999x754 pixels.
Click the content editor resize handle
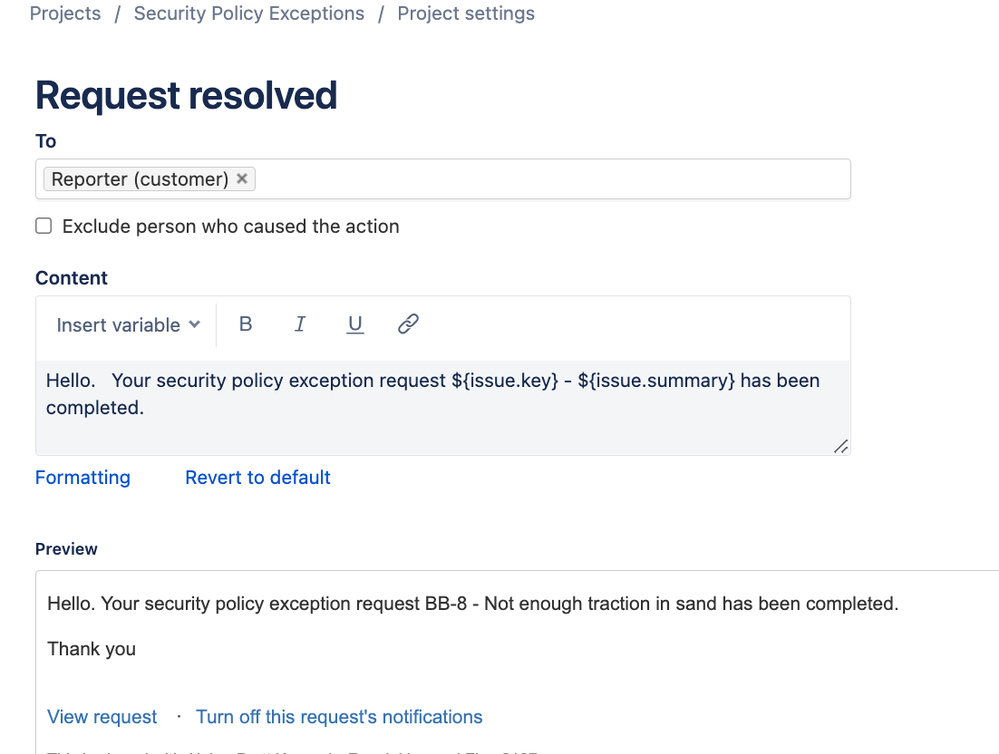point(841,446)
